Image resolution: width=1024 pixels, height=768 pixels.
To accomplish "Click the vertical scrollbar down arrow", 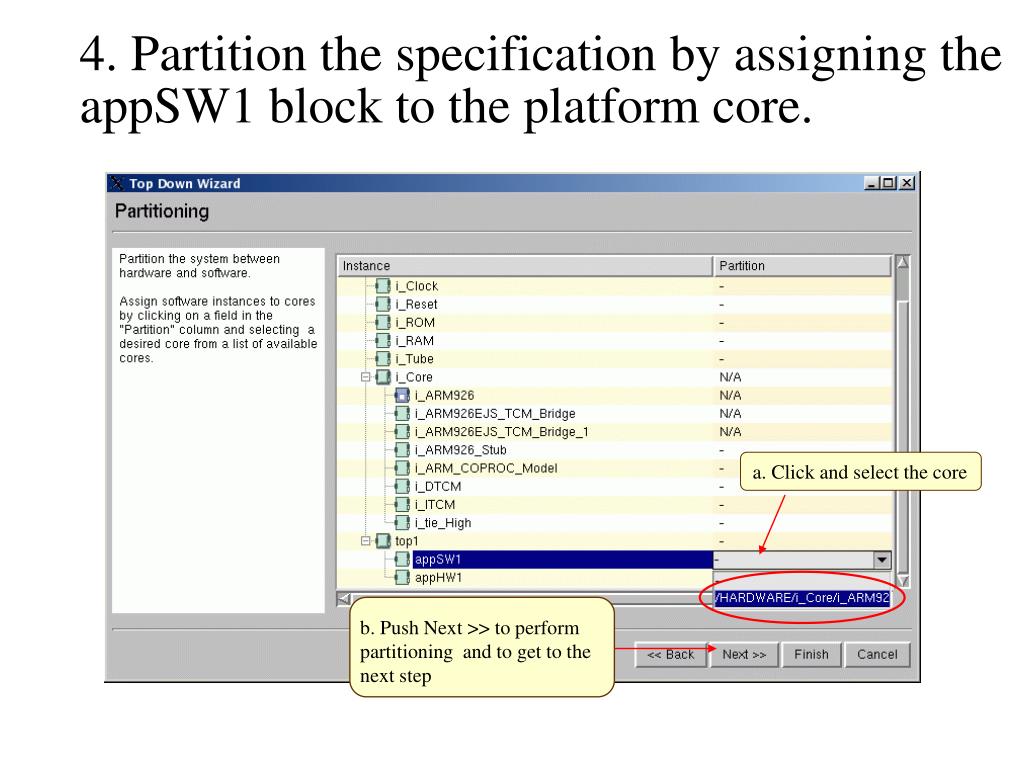I will tap(903, 581).
